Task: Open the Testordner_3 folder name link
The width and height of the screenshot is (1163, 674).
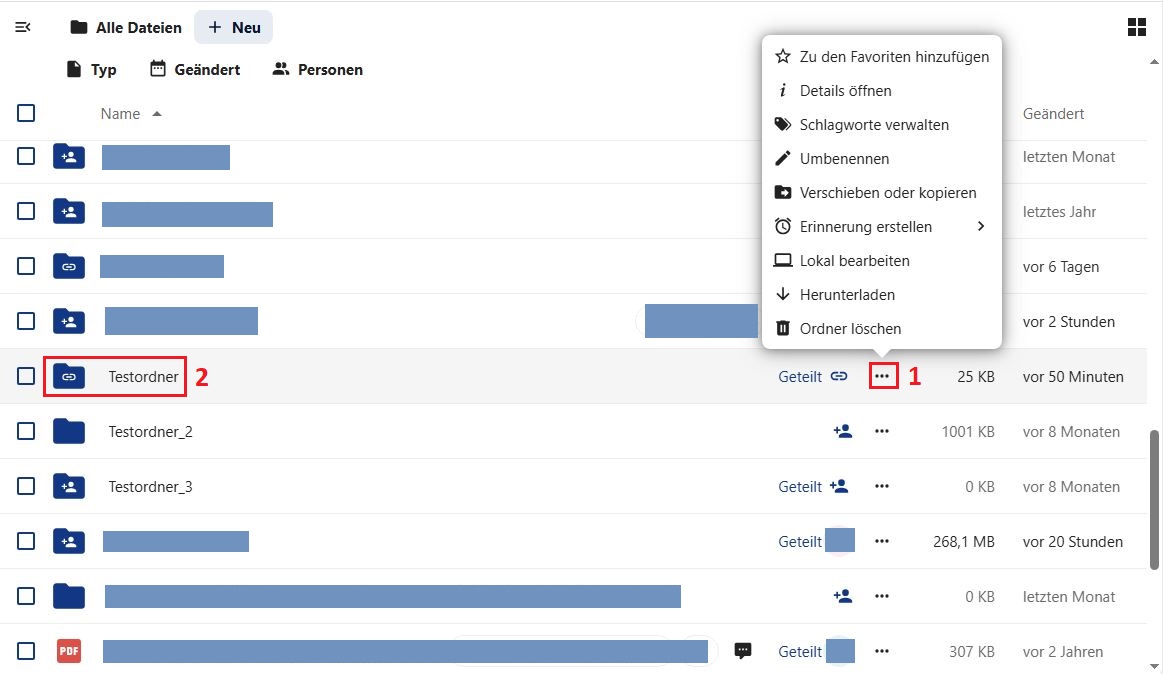Action: [x=150, y=487]
